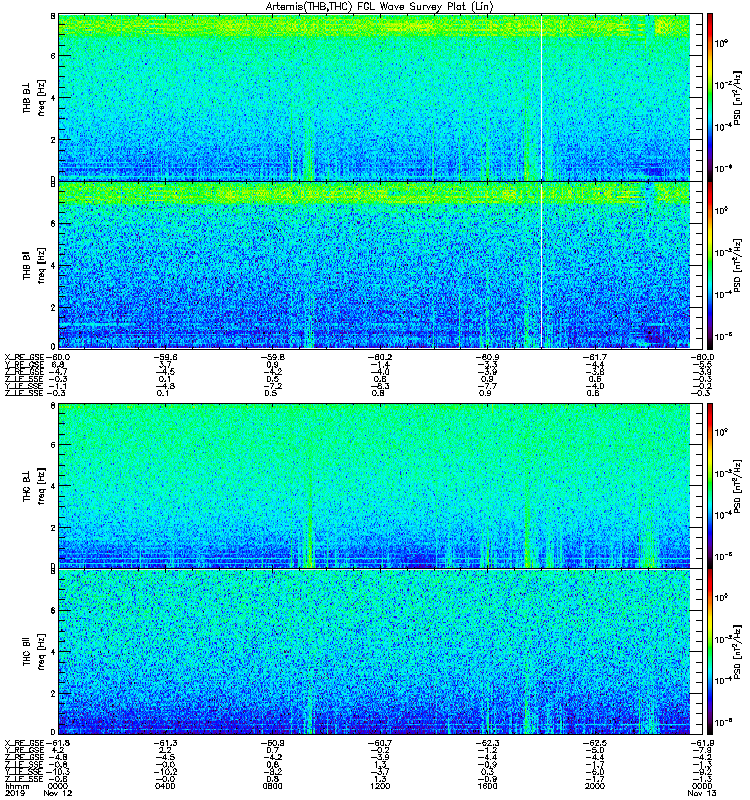Click the color bar beside THB B∥ panel
The width and height of the screenshot is (750, 800).
tap(709, 265)
